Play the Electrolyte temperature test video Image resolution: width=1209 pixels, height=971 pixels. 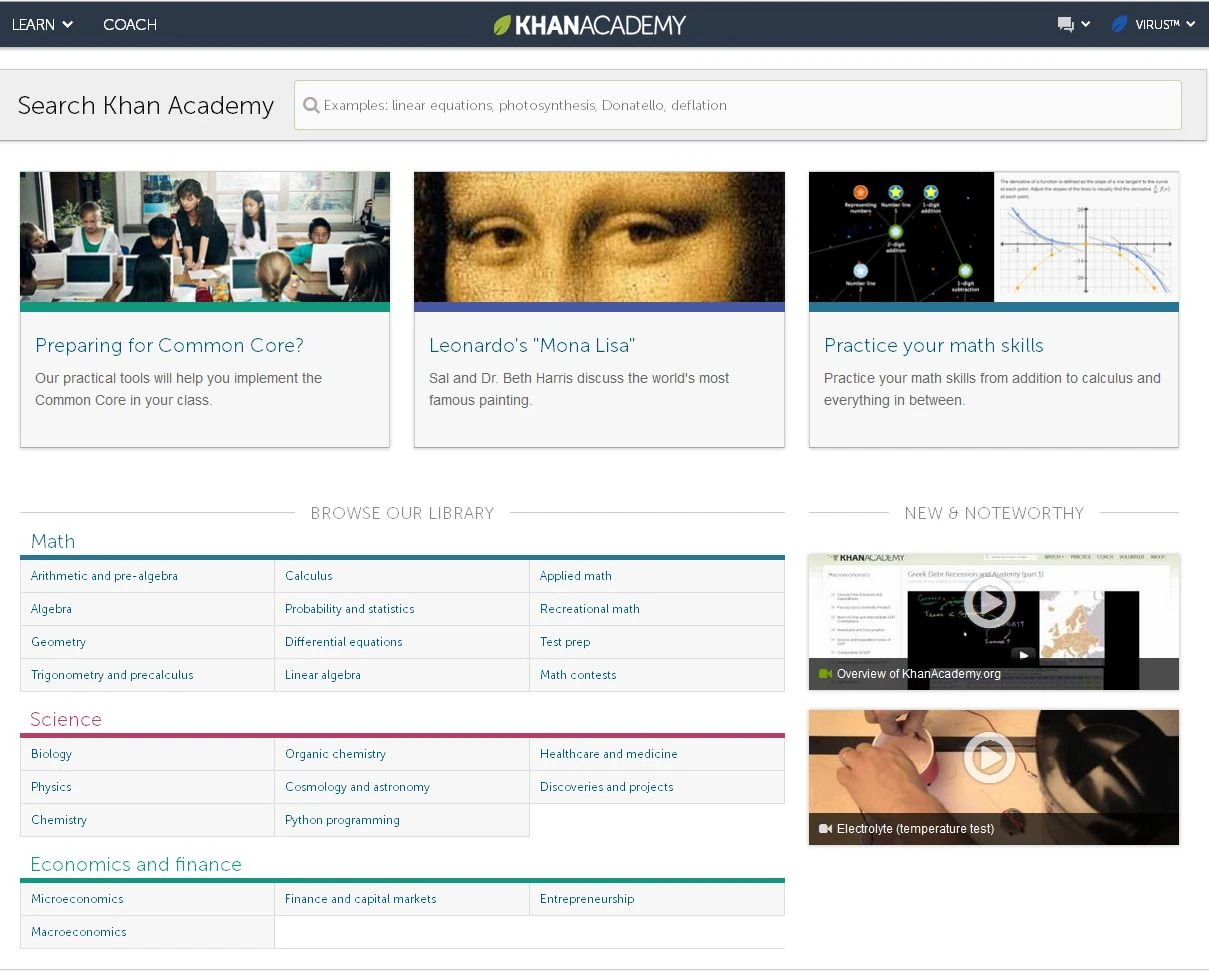click(x=990, y=757)
